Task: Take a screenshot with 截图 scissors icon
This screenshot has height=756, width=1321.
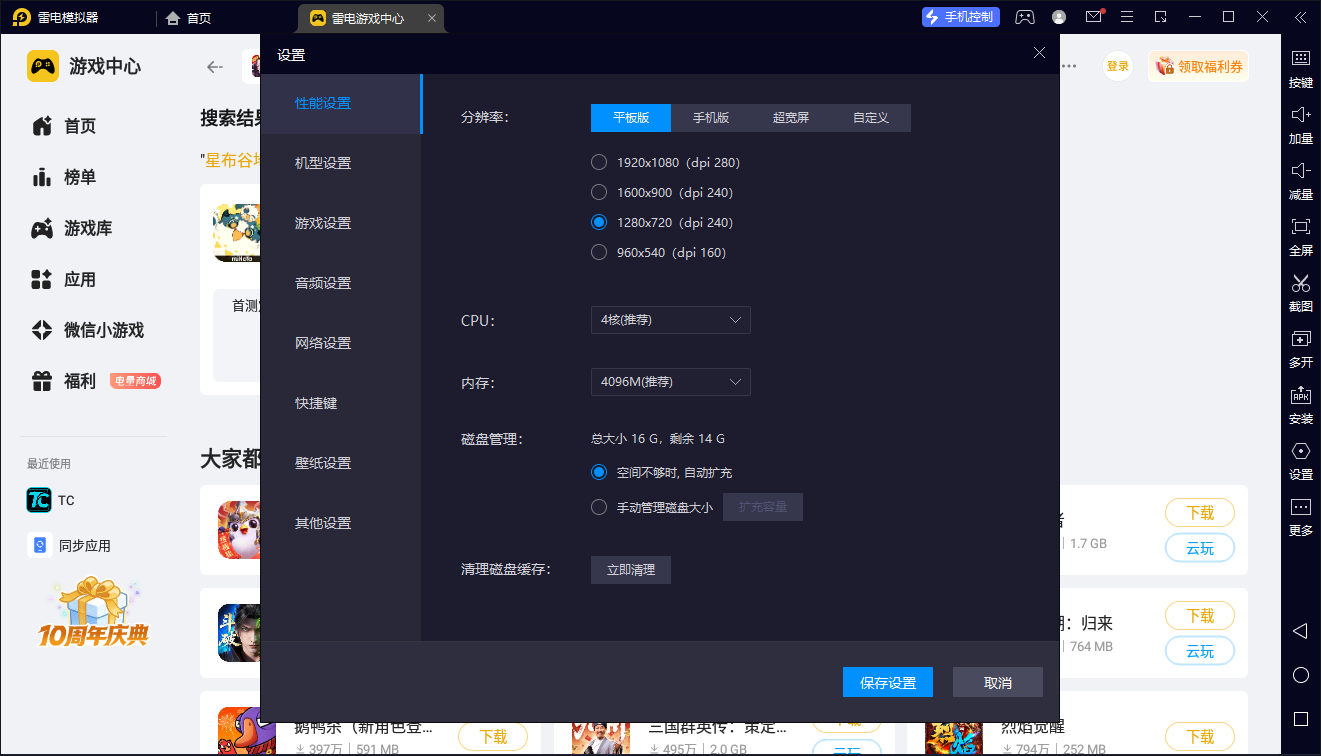Action: (x=1300, y=284)
